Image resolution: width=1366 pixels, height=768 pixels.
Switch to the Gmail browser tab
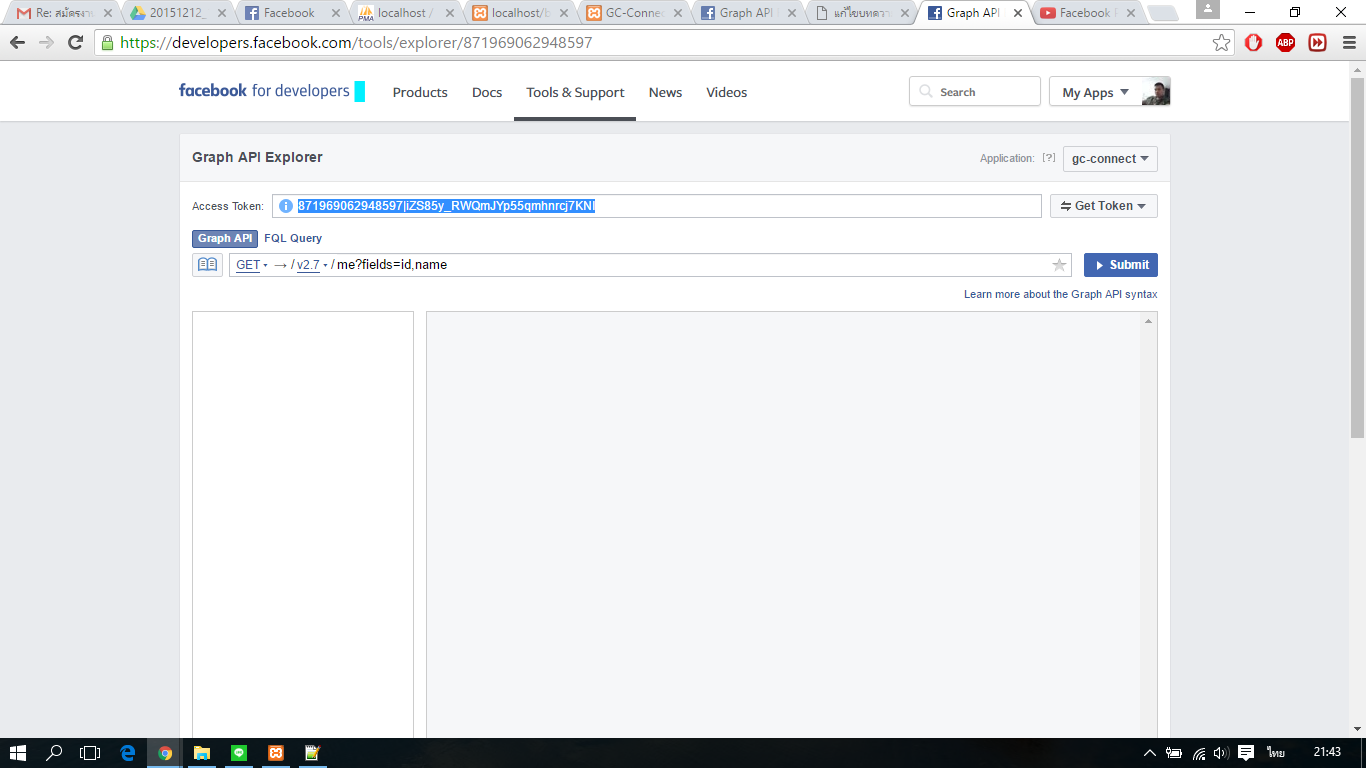(62, 13)
